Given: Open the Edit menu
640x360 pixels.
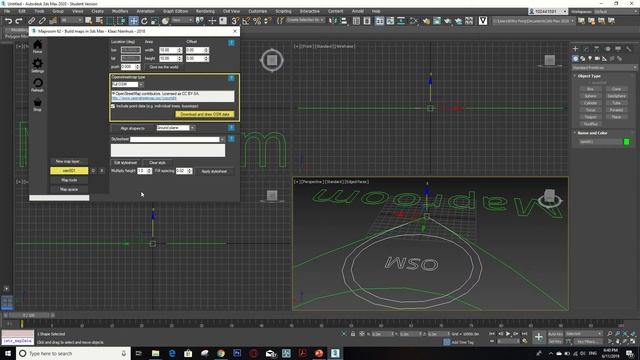Looking at the screenshot, I should (x=22, y=11).
